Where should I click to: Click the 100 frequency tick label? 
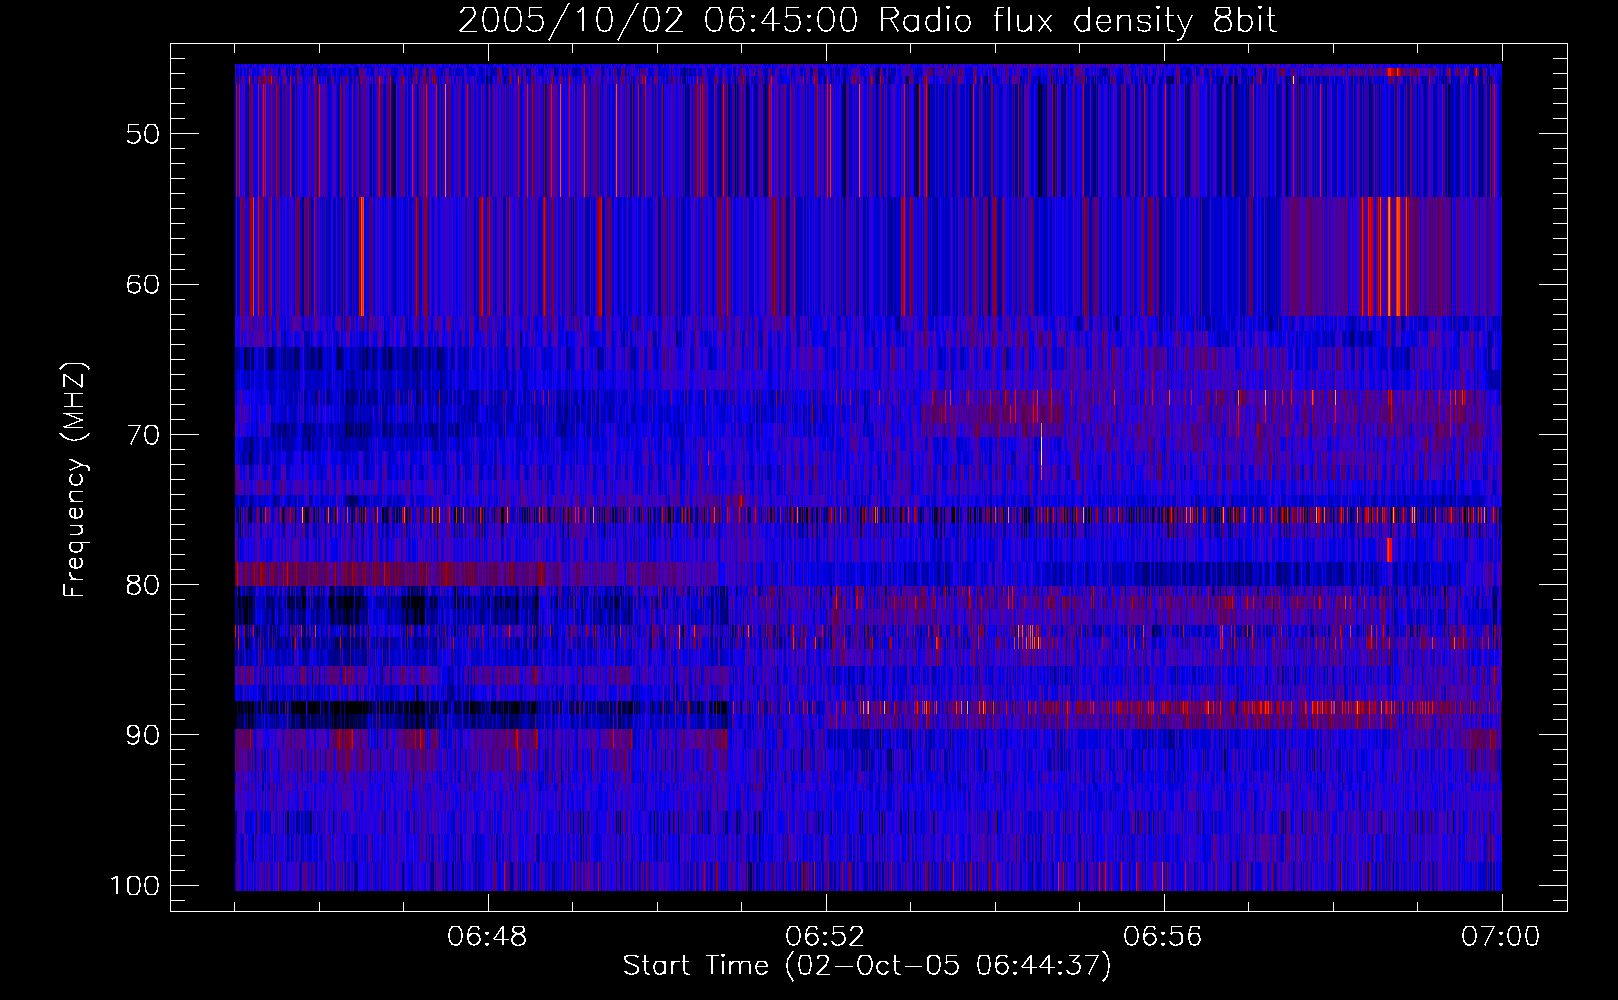click(134, 886)
